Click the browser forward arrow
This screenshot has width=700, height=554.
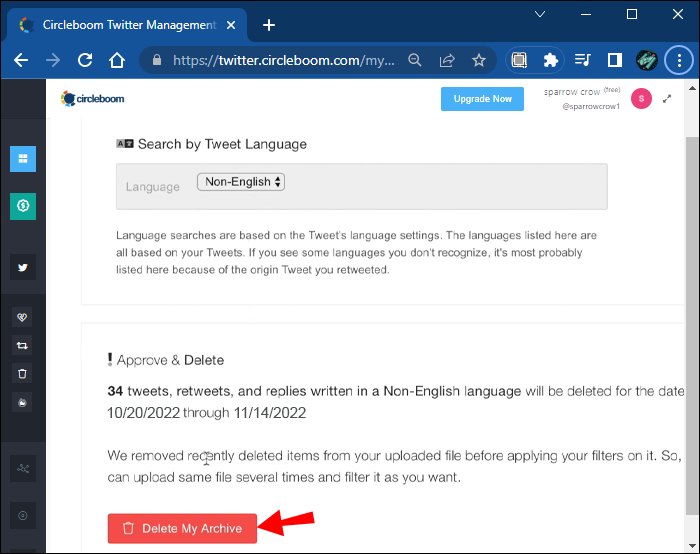coord(53,60)
